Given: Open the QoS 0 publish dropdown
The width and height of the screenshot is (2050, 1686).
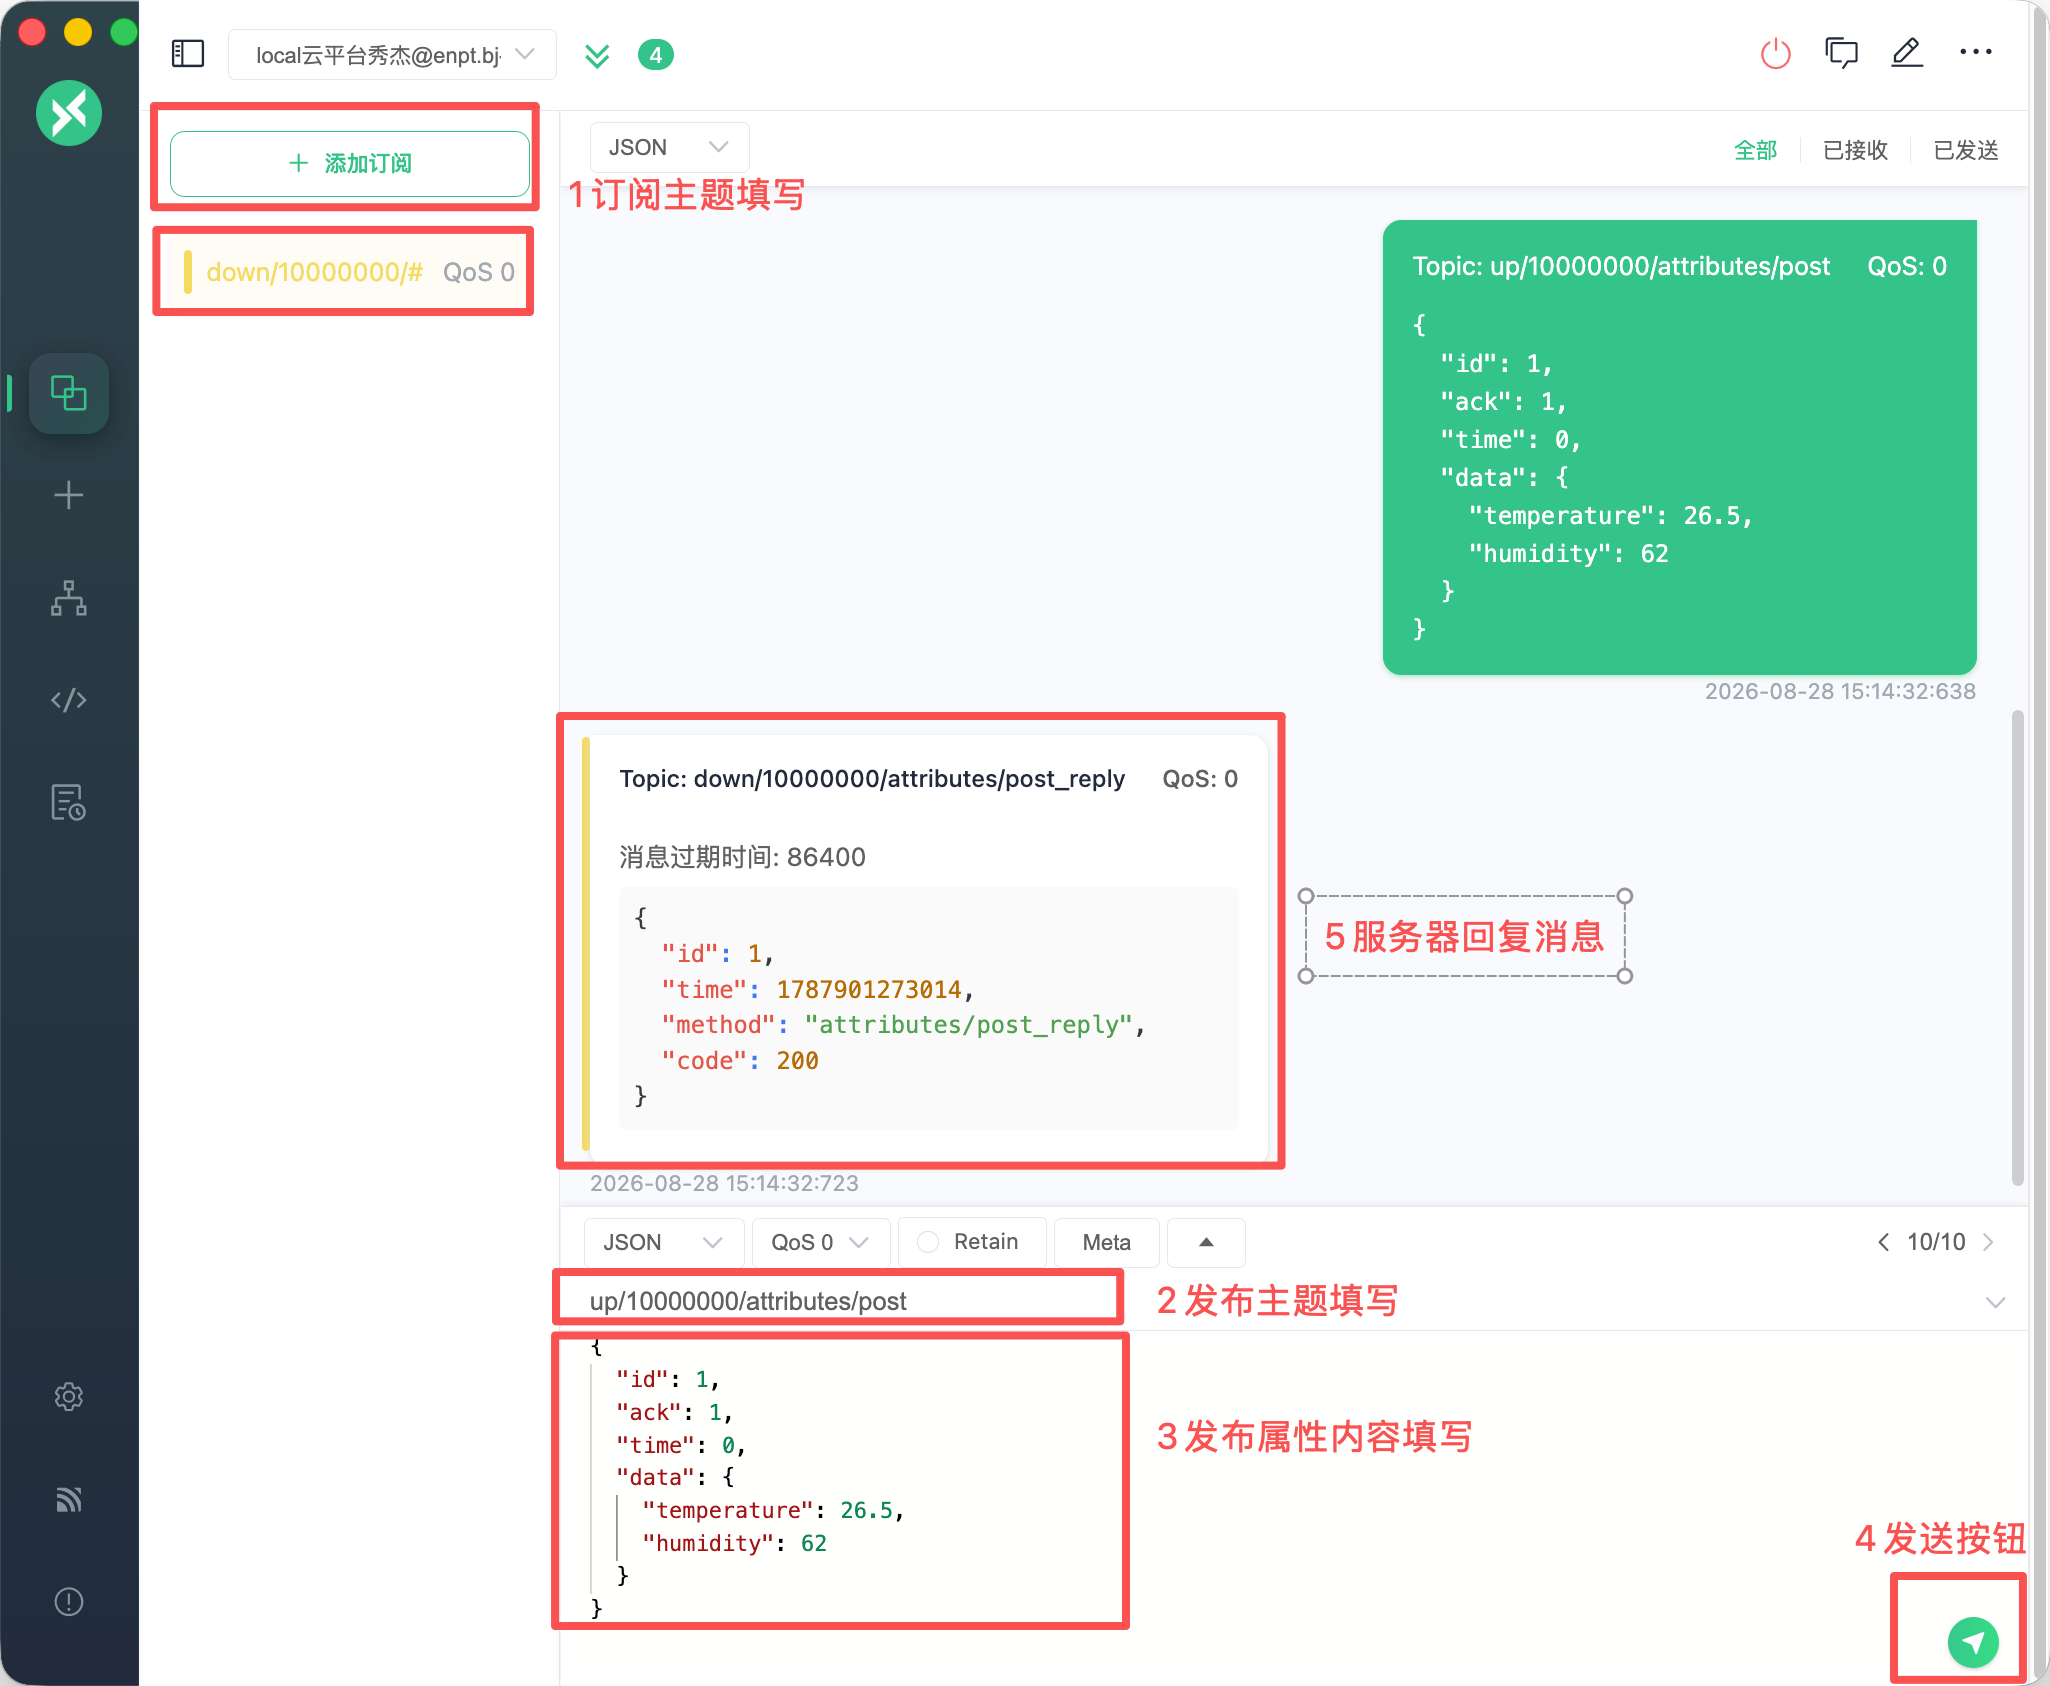Looking at the screenshot, I should 819,1242.
